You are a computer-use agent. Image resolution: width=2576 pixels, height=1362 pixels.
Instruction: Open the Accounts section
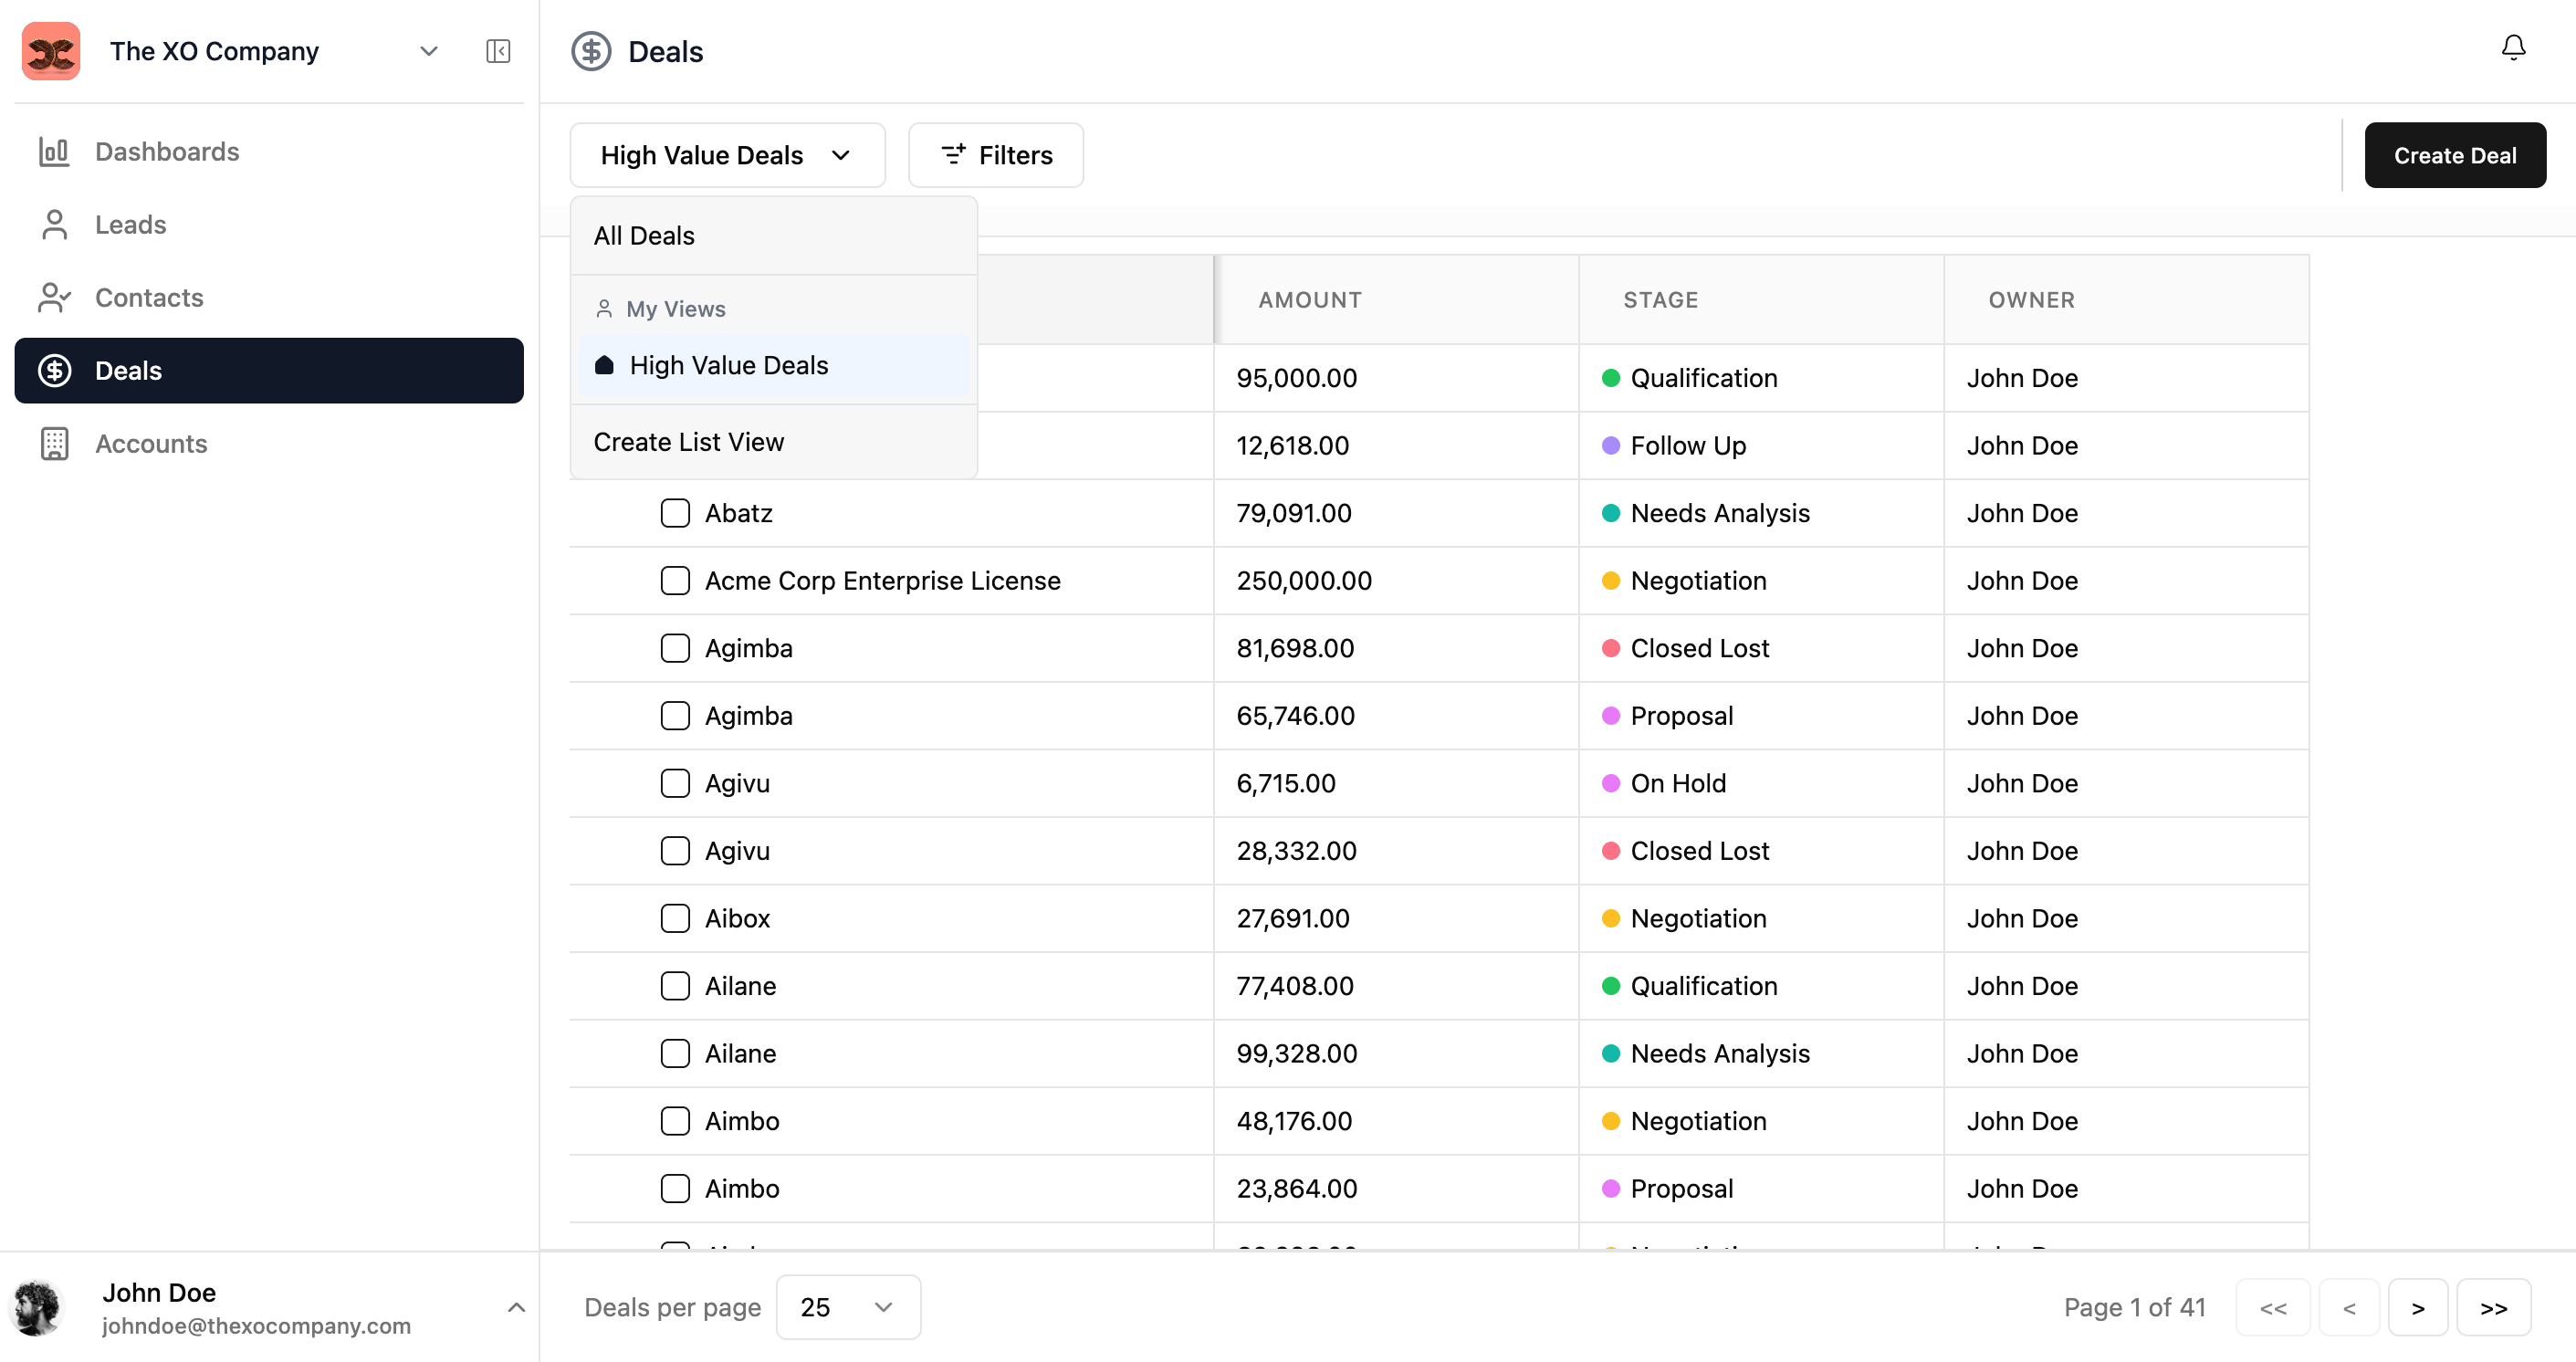(269, 443)
